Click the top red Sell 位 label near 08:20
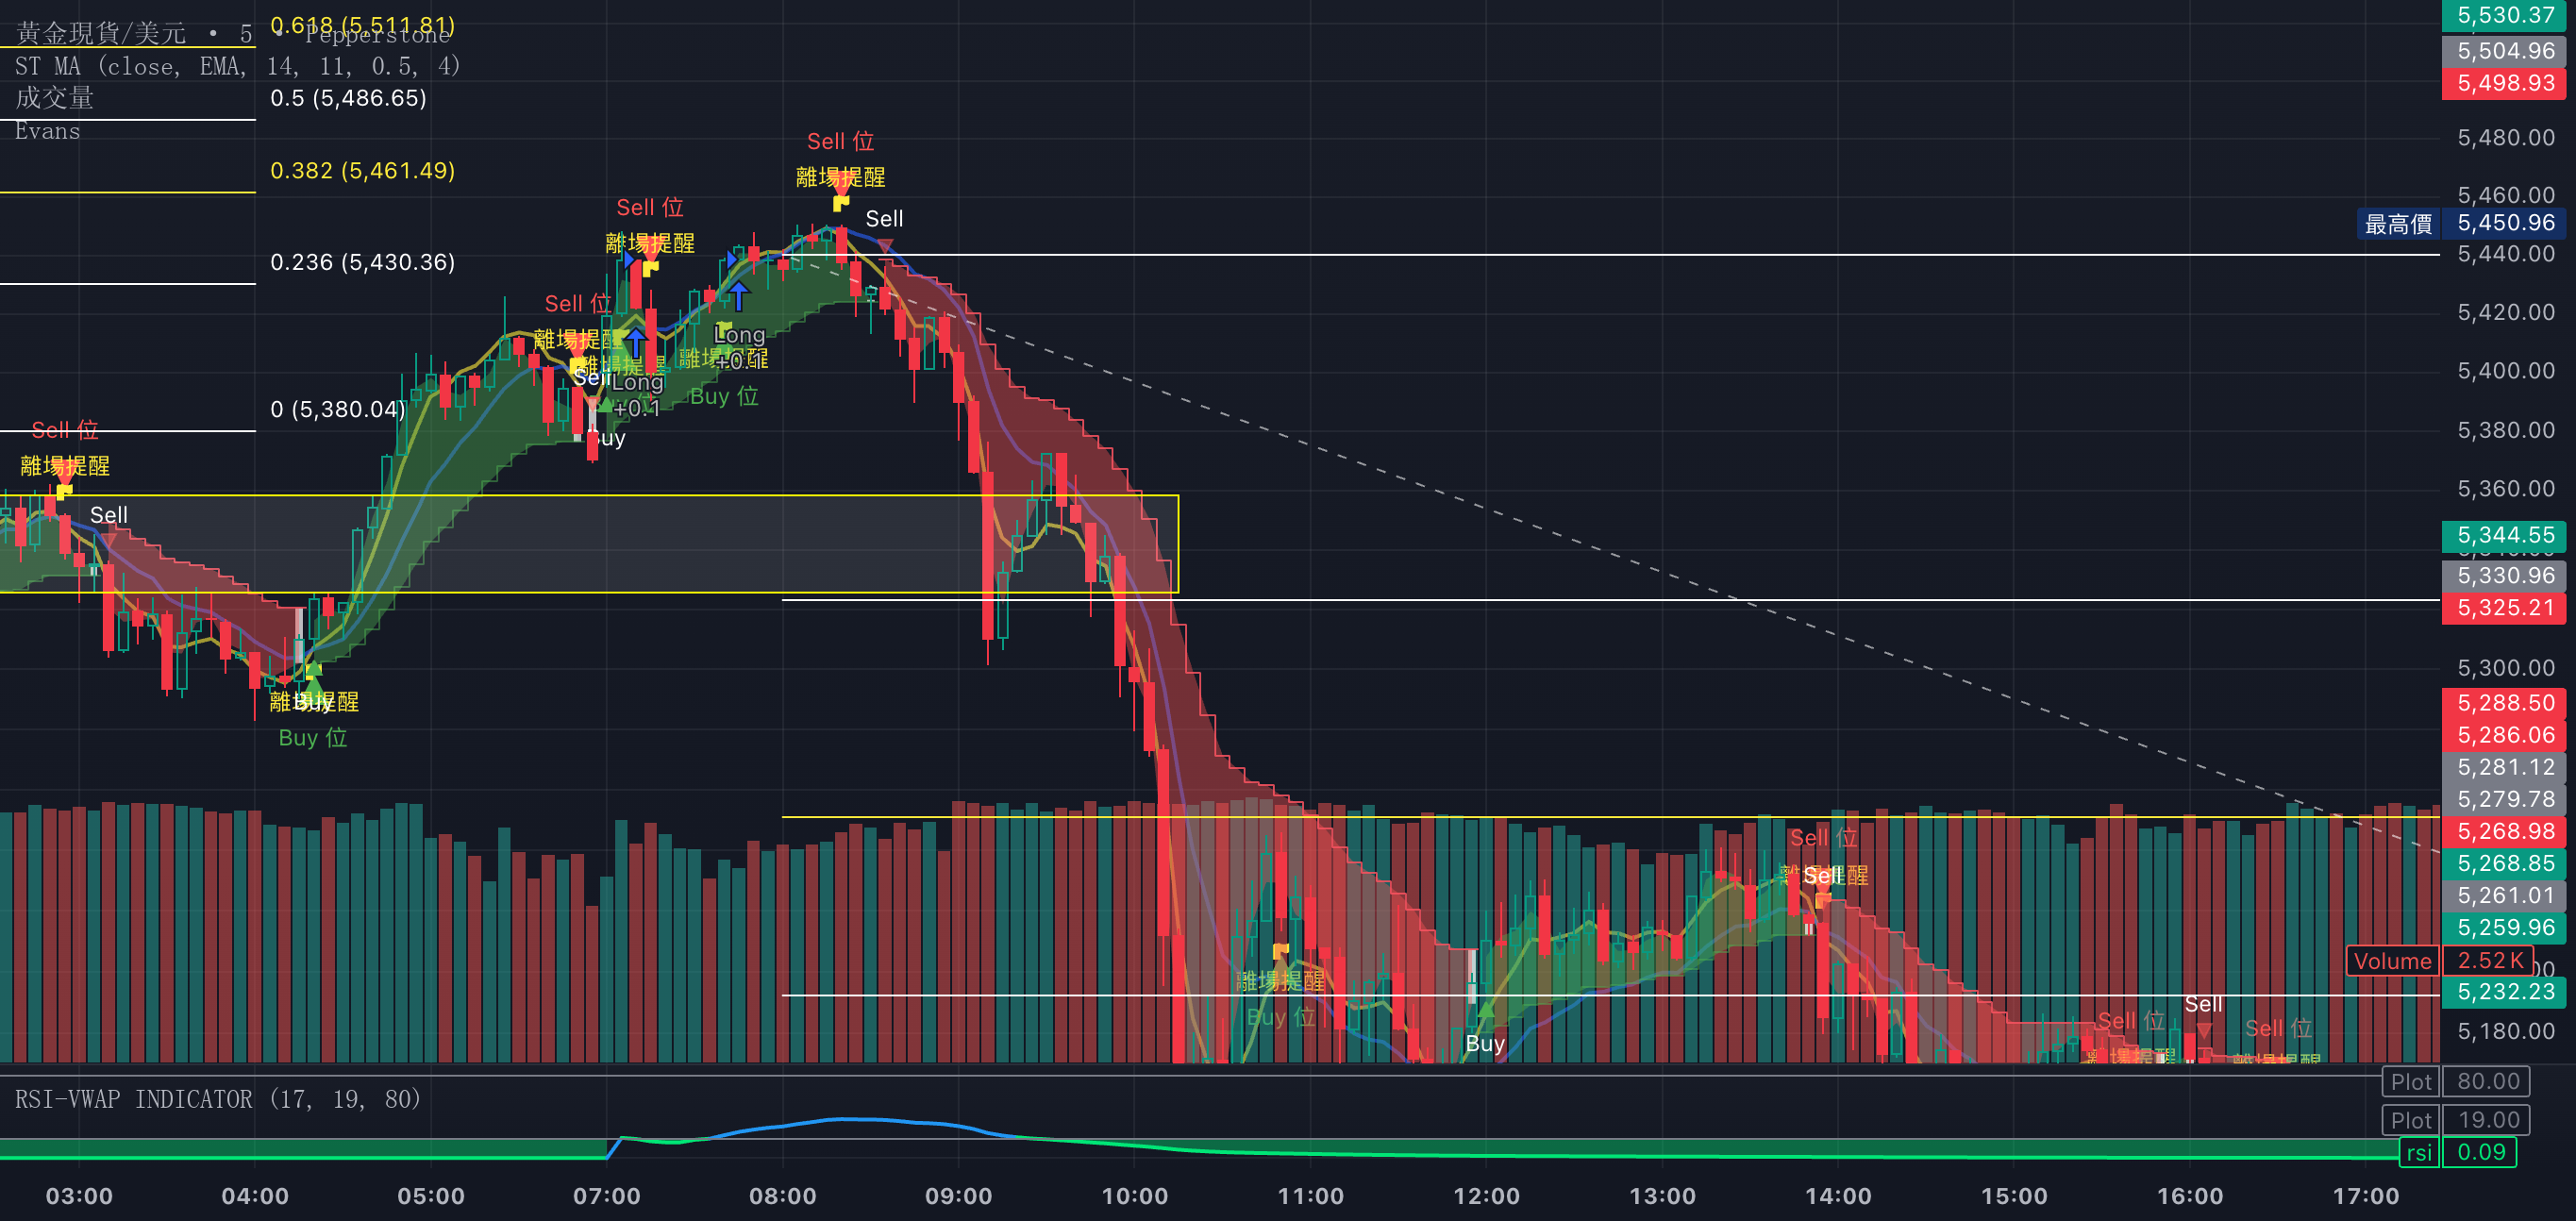 tap(841, 142)
